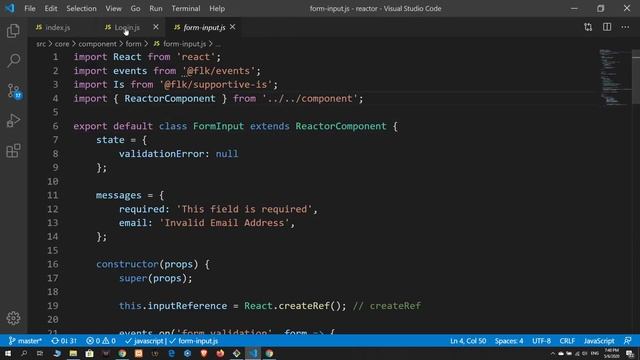This screenshot has width=640, height=360.
Task: Click Ln 4, Col 50 to go to line
Action: coord(468,341)
